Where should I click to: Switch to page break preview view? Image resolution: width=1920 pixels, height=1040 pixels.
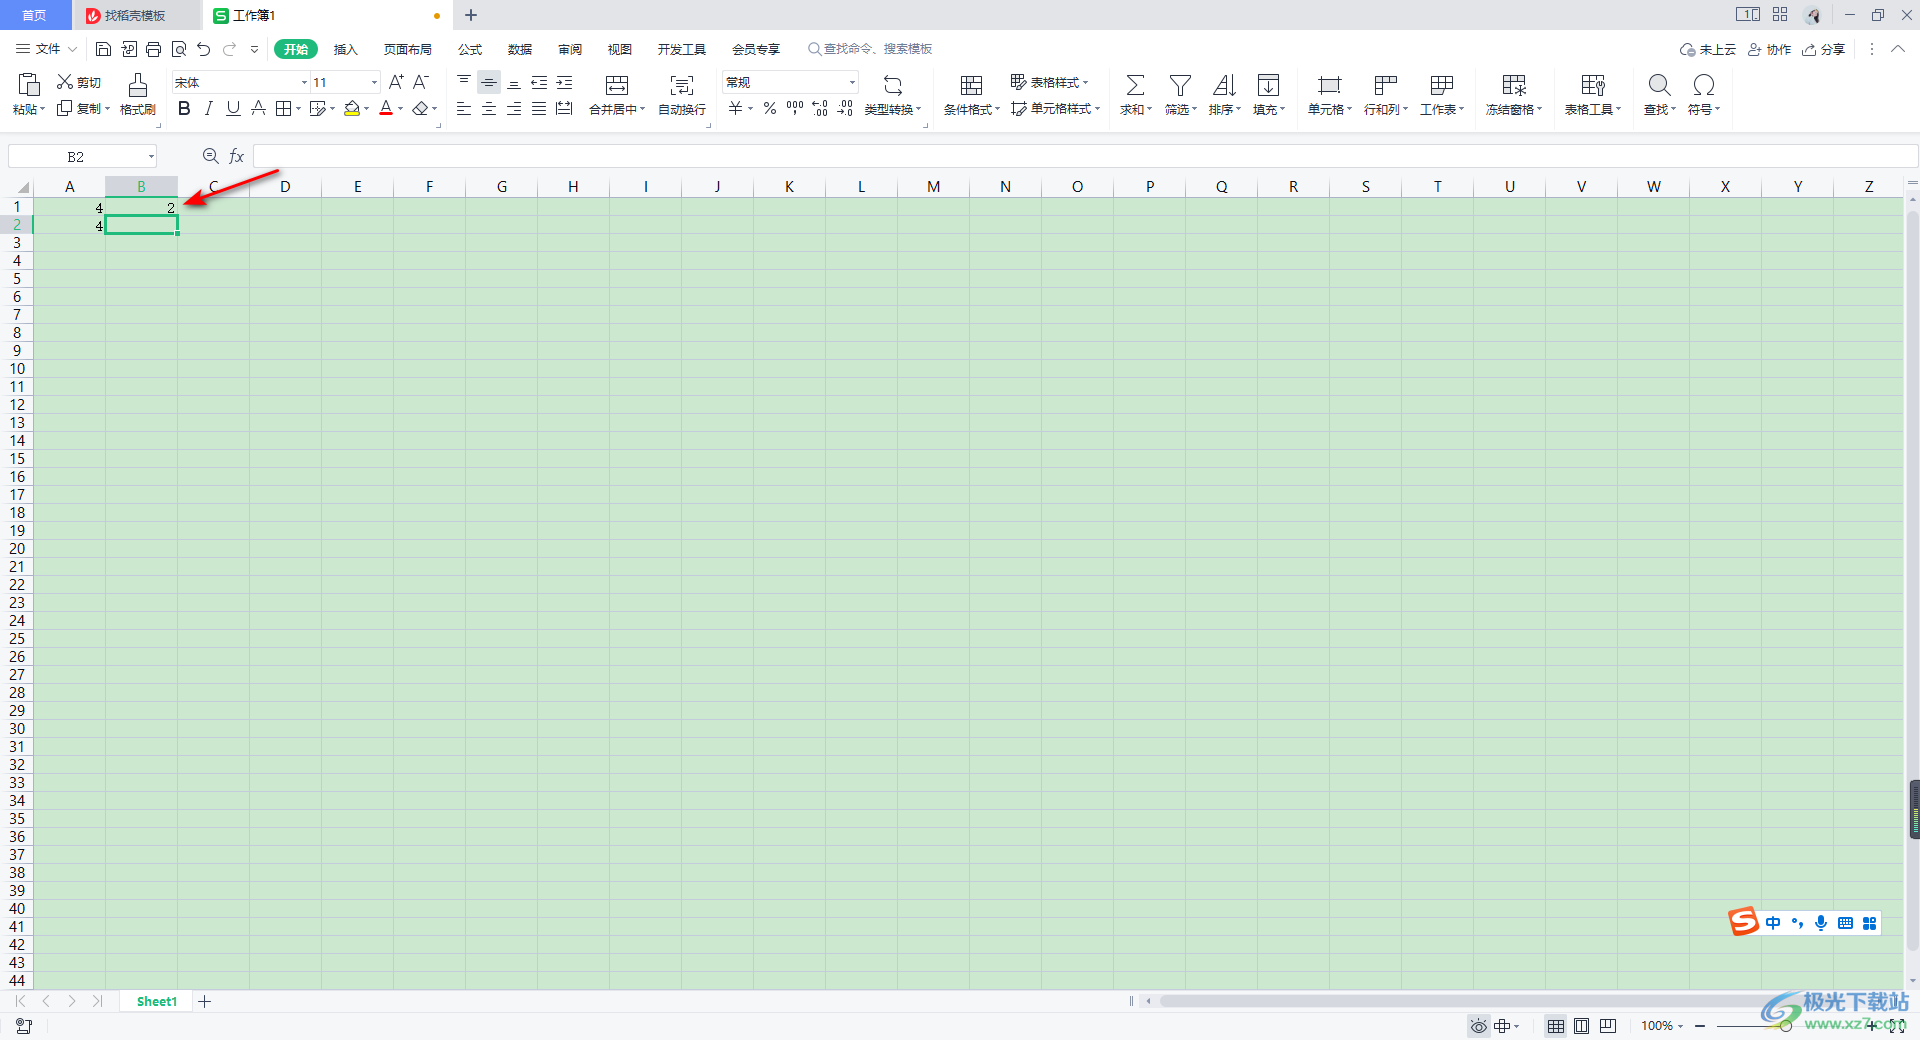(x=1608, y=1026)
